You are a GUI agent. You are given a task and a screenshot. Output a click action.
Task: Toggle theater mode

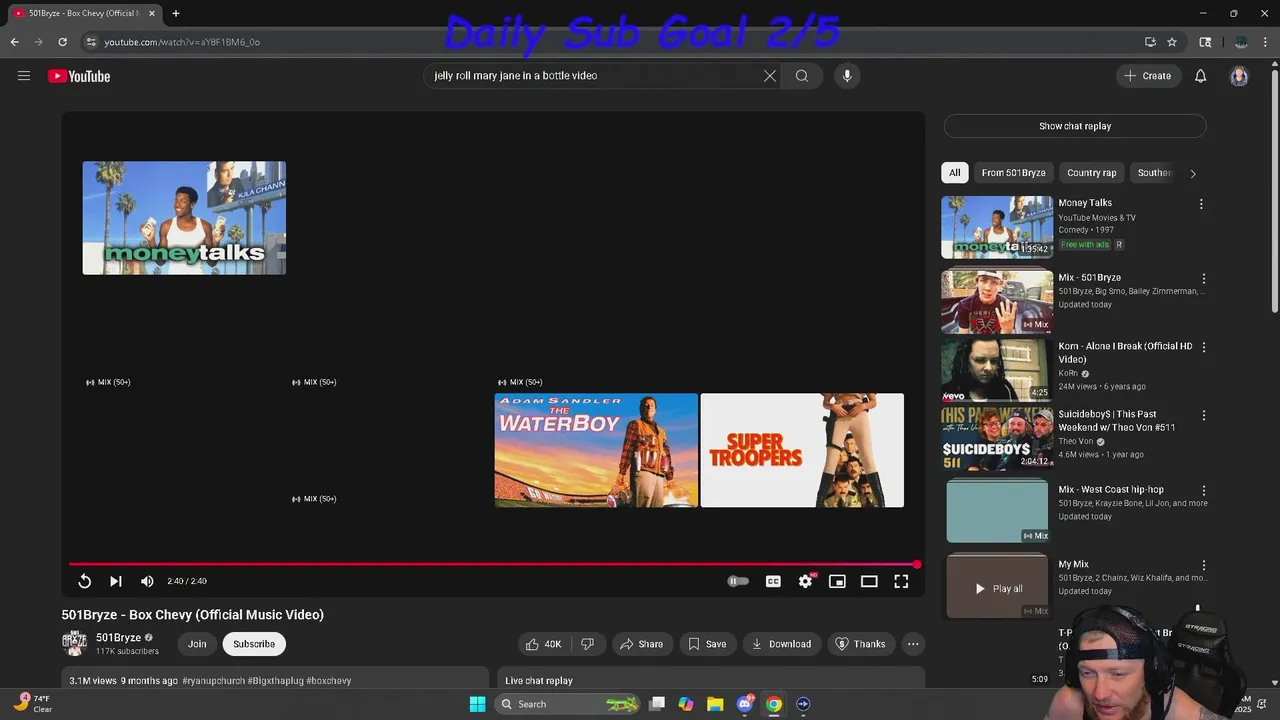coord(869,581)
